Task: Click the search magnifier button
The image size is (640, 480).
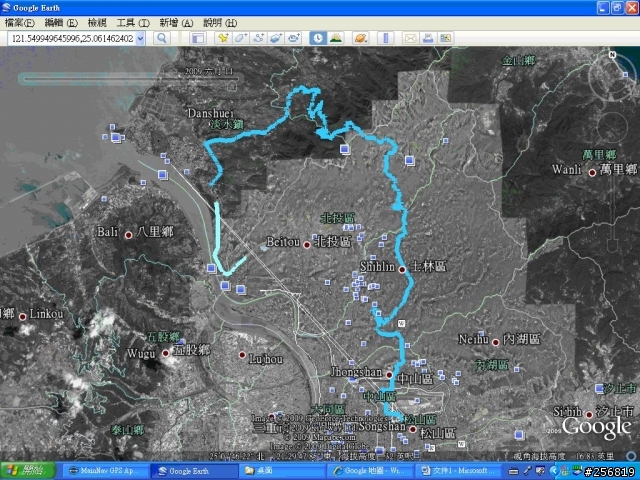Action: click(x=162, y=38)
